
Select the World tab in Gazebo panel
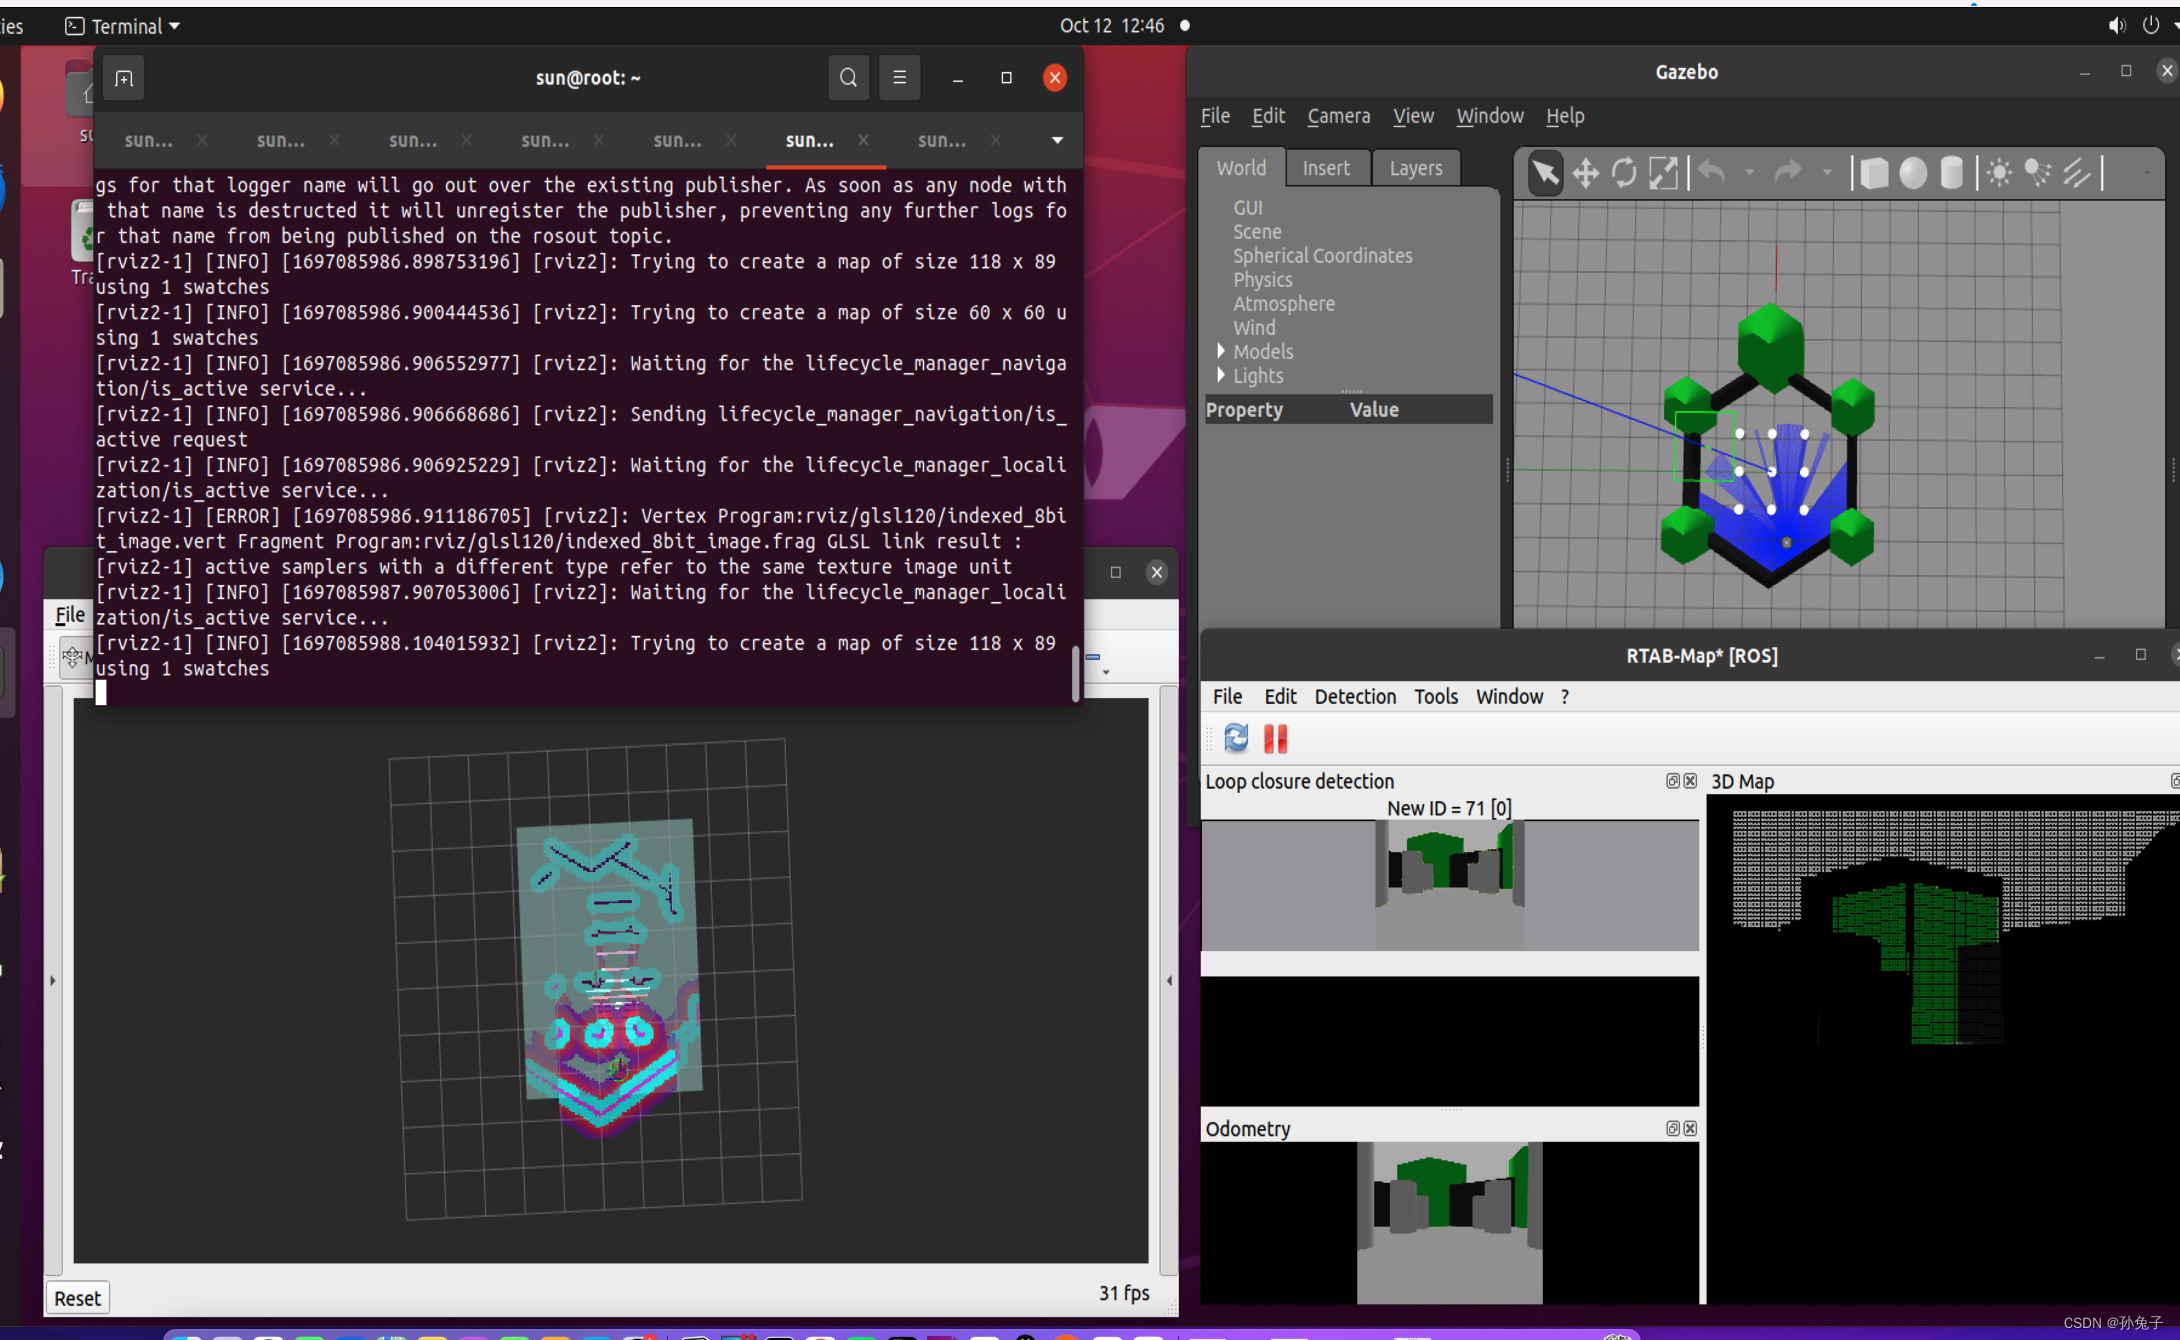[1239, 167]
